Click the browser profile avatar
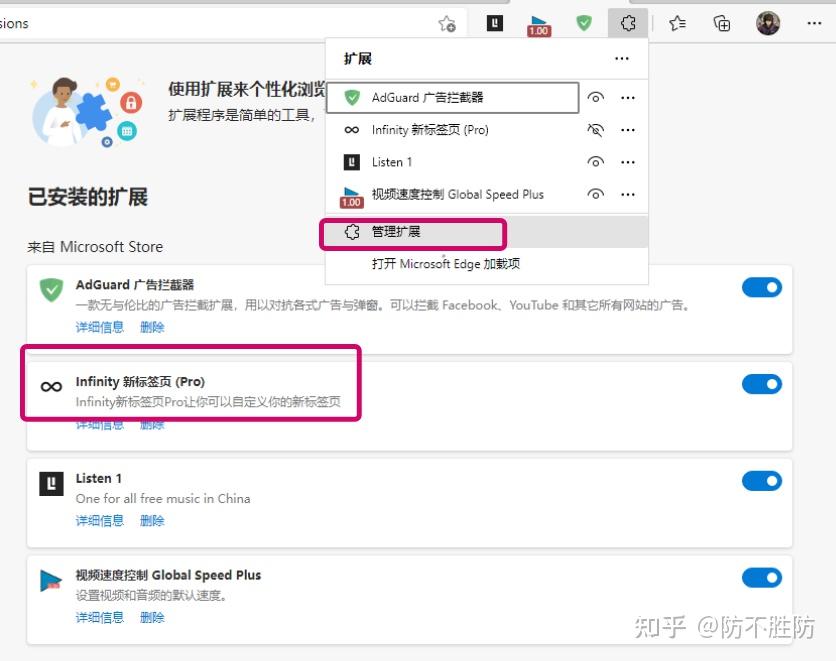This screenshot has height=661, width=836. click(768, 22)
